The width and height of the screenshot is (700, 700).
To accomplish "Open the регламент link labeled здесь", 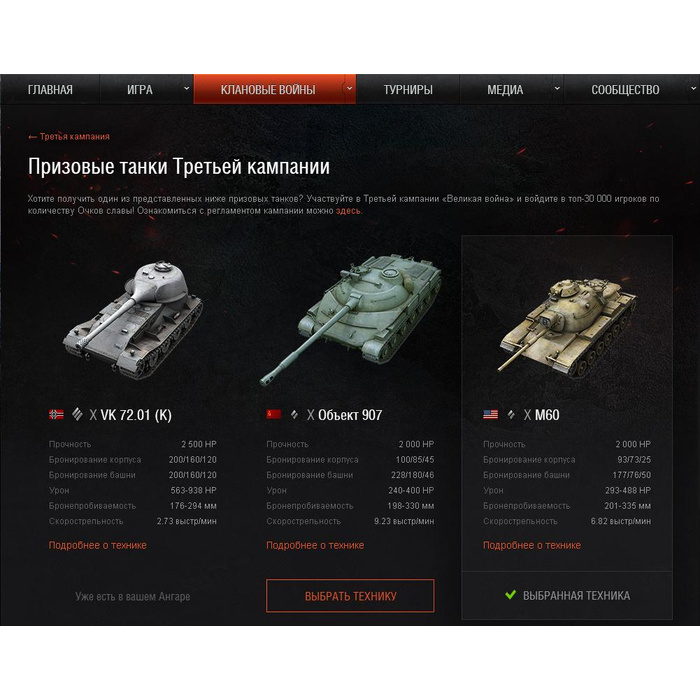I will click(x=348, y=211).
